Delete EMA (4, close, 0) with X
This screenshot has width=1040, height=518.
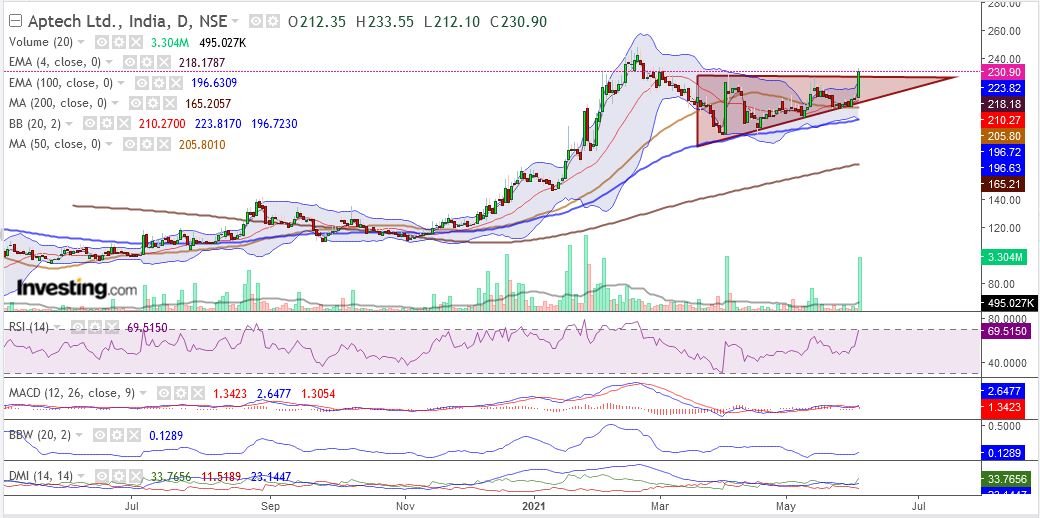click(162, 62)
